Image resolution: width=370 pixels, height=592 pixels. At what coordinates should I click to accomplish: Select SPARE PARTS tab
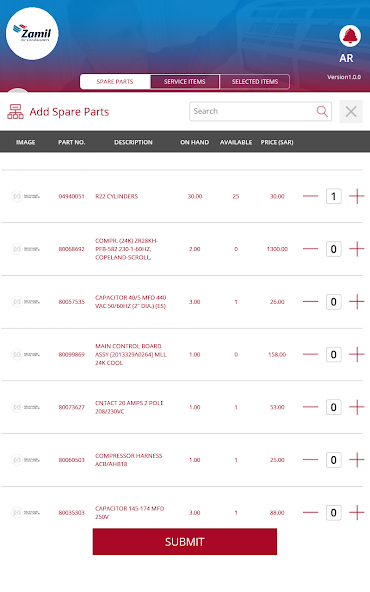point(115,82)
